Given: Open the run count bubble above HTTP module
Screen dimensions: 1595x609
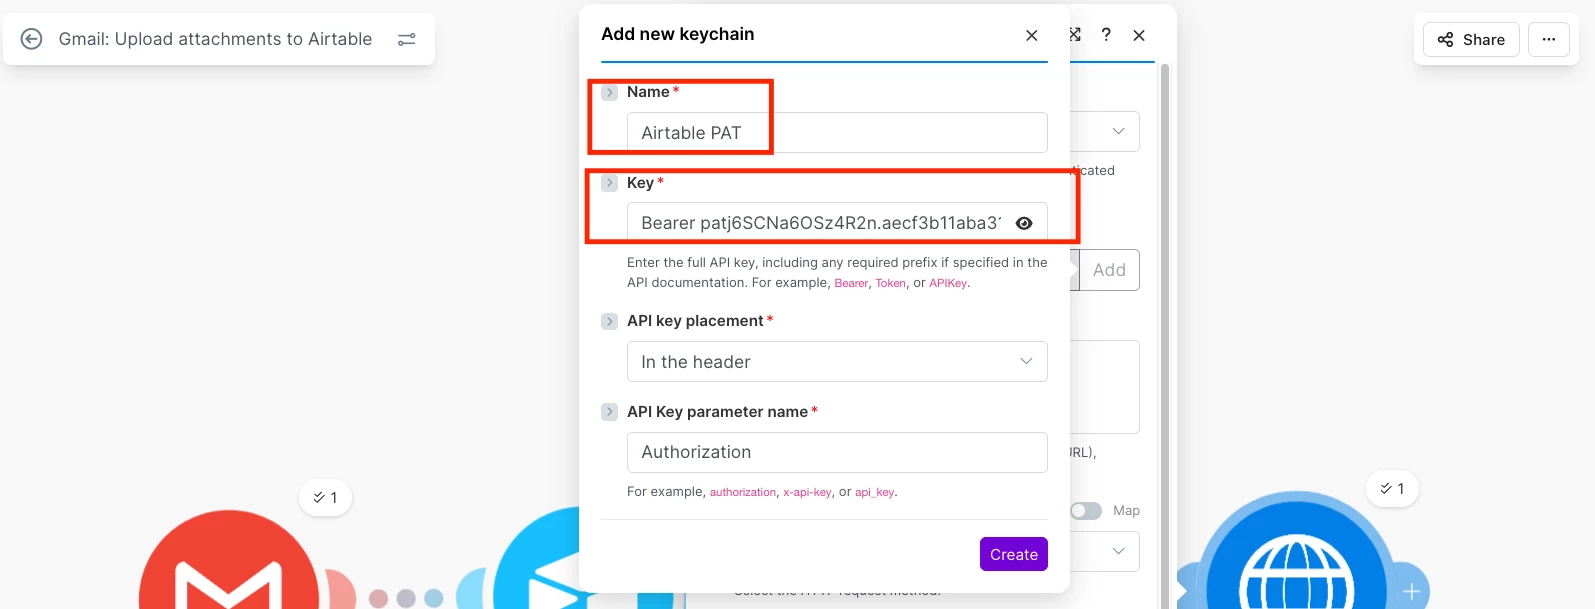Looking at the screenshot, I should [1393, 488].
